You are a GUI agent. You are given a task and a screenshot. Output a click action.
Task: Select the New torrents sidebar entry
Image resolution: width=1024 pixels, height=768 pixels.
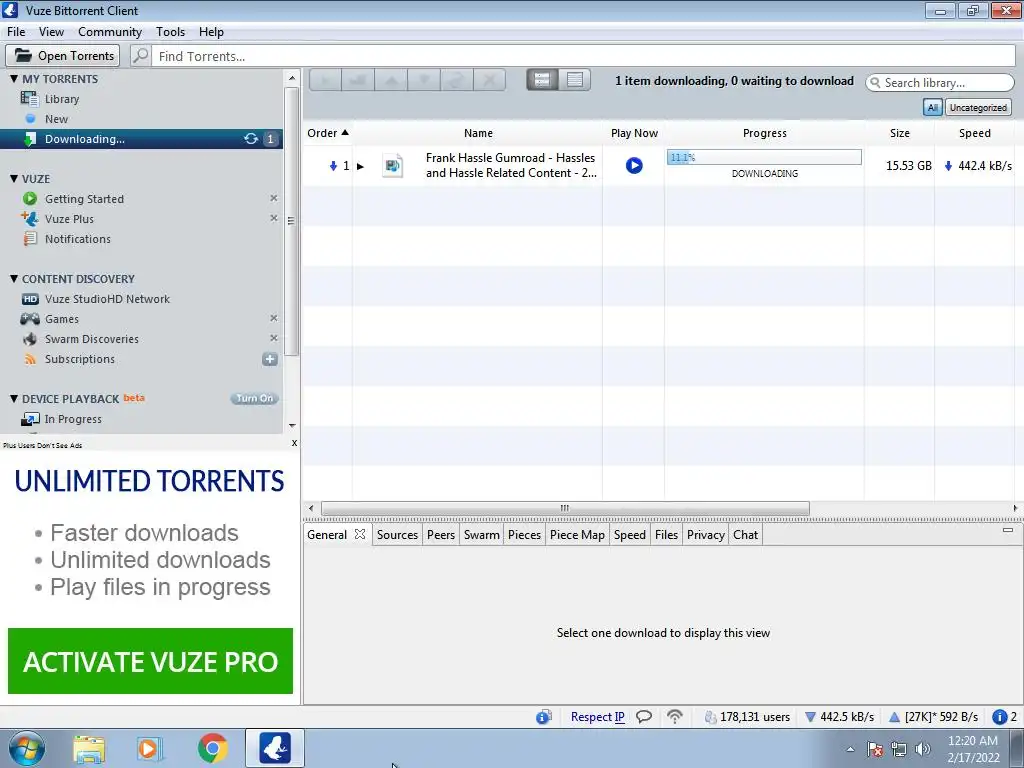pos(56,119)
